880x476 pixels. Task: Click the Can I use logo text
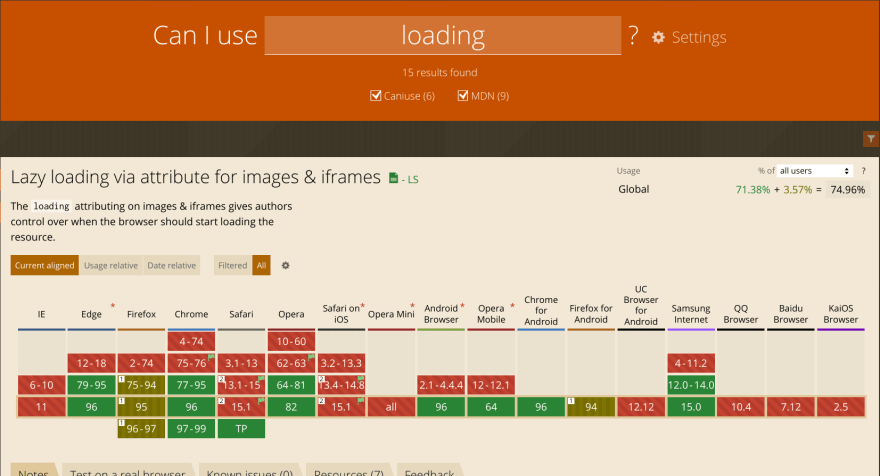(205, 35)
